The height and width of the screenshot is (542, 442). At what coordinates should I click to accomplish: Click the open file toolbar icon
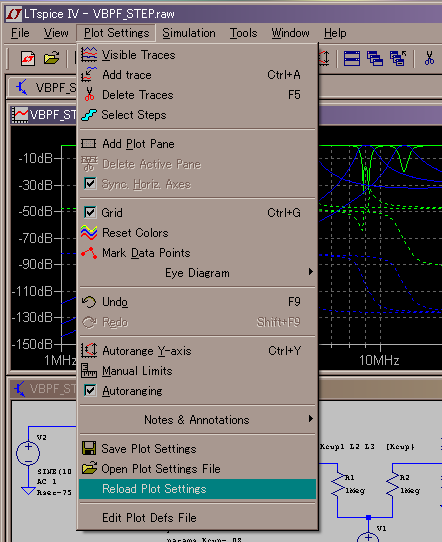coord(51,58)
